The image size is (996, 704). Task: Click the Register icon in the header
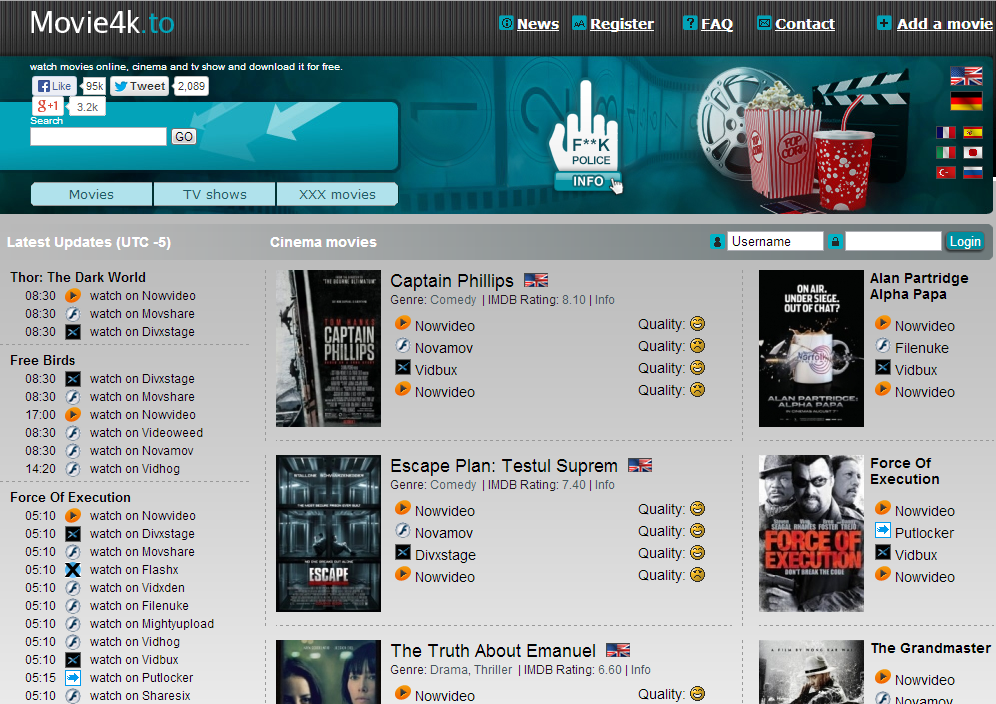click(x=579, y=24)
